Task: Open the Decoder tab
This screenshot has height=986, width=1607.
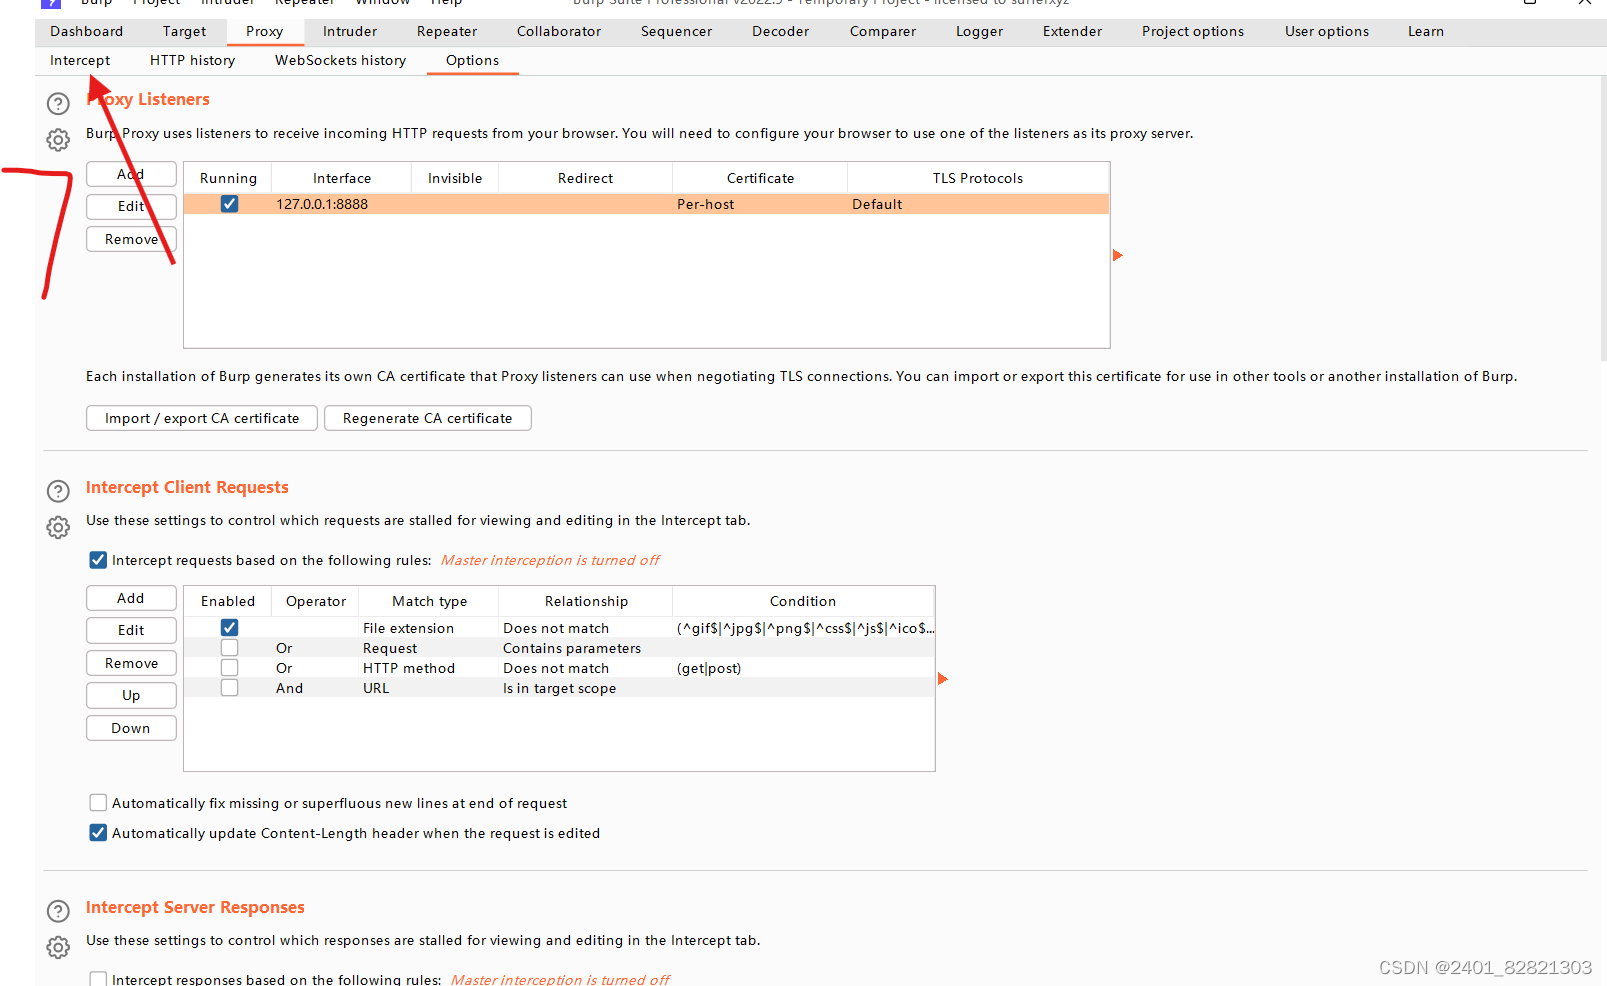Action: click(781, 31)
